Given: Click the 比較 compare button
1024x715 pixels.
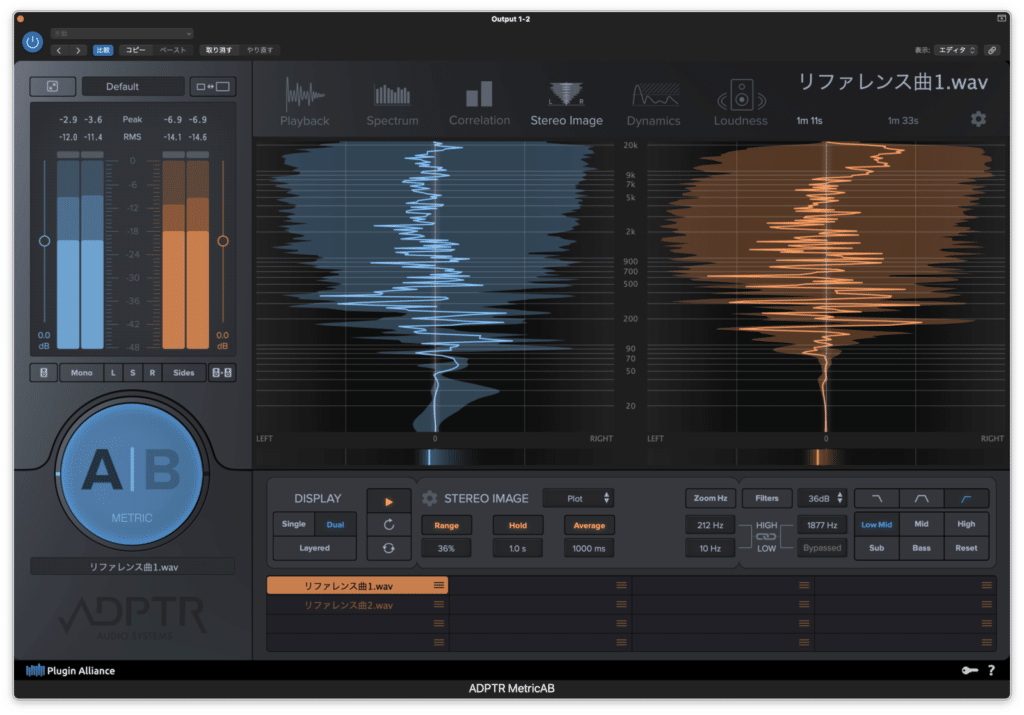Looking at the screenshot, I should point(103,50).
